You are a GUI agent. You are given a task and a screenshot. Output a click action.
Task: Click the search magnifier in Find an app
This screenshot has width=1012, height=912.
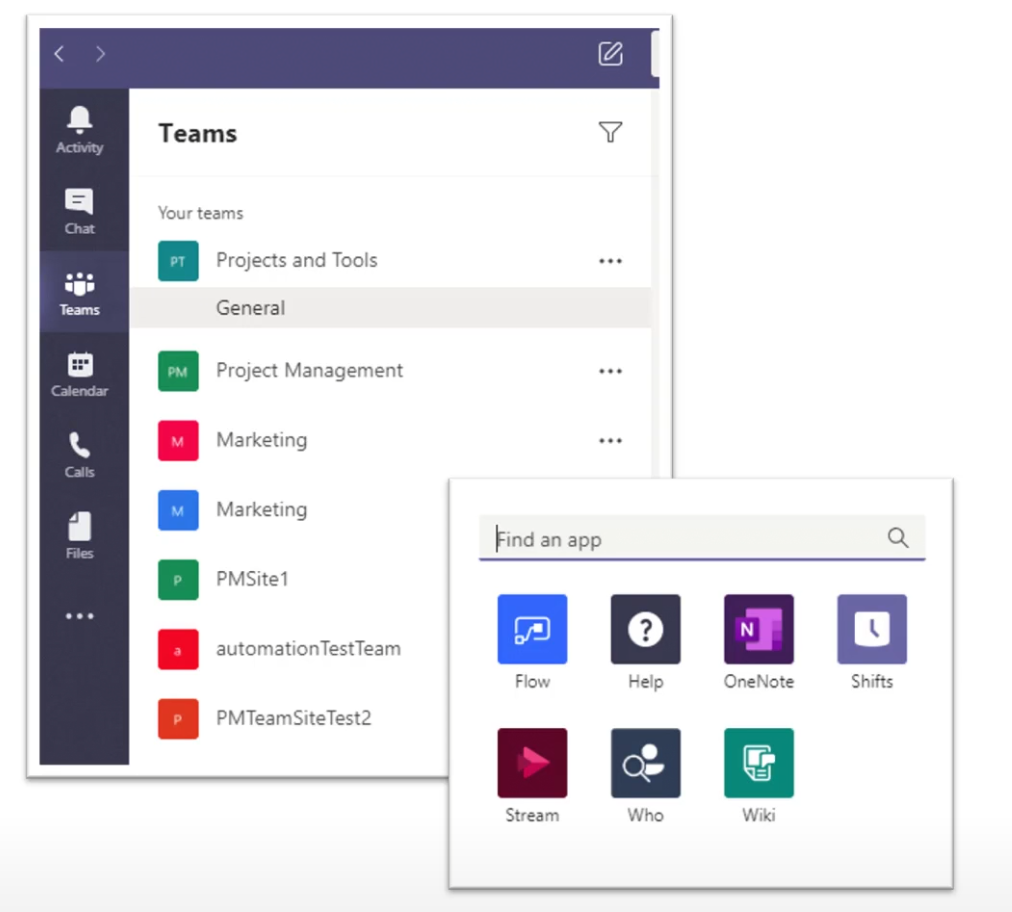(898, 538)
